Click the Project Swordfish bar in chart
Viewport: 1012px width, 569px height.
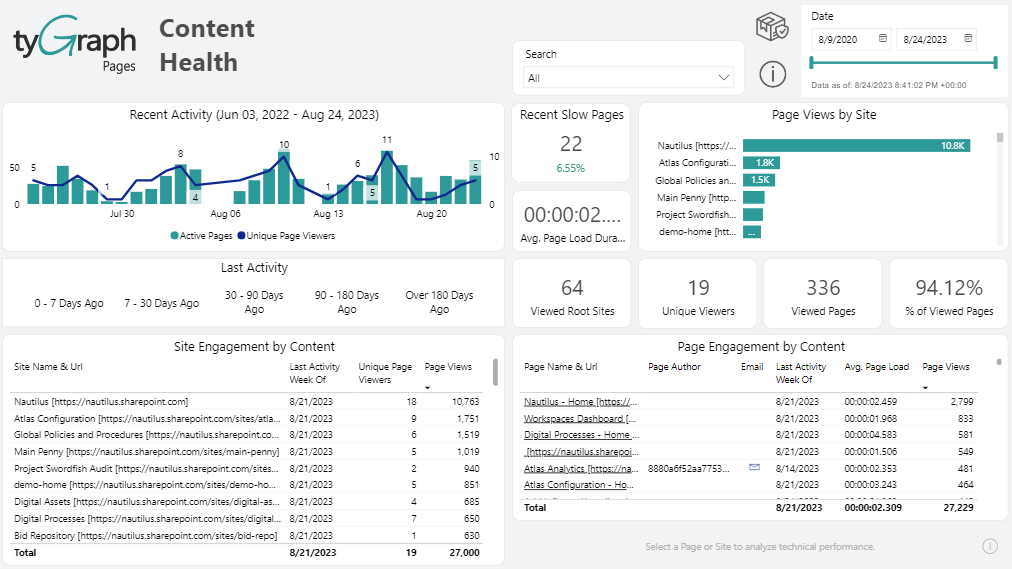(x=753, y=214)
